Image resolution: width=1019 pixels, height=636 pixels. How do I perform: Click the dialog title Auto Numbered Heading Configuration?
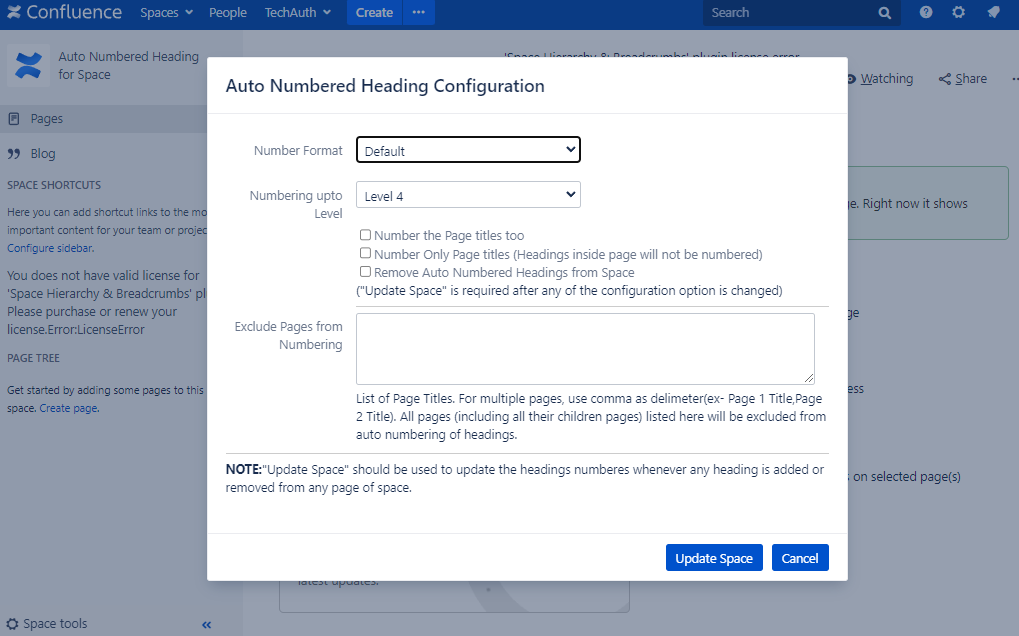tap(385, 86)
